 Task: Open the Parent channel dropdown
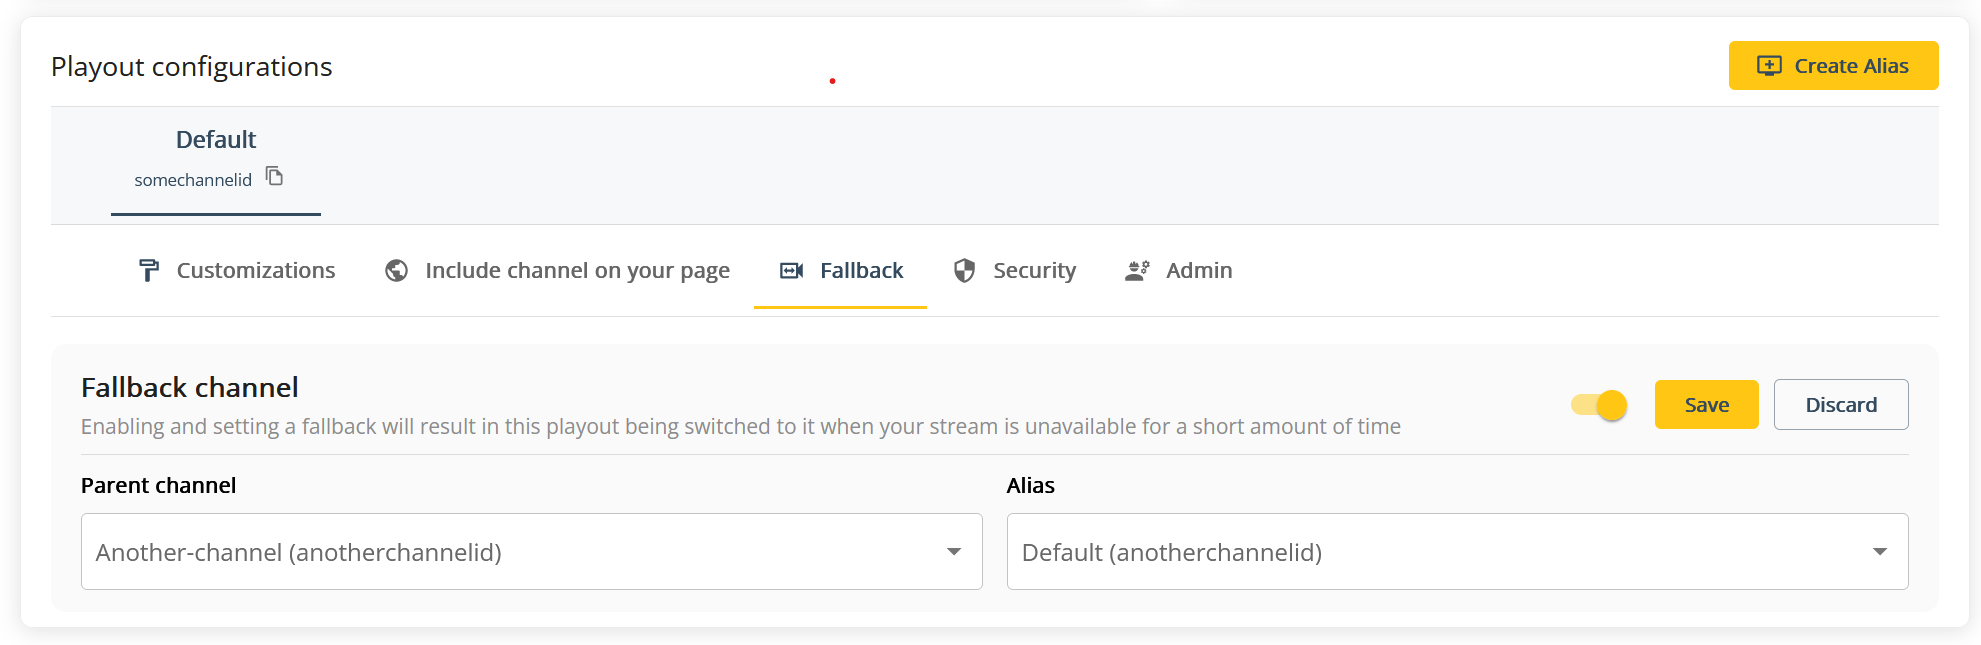(x=532, y=552)
